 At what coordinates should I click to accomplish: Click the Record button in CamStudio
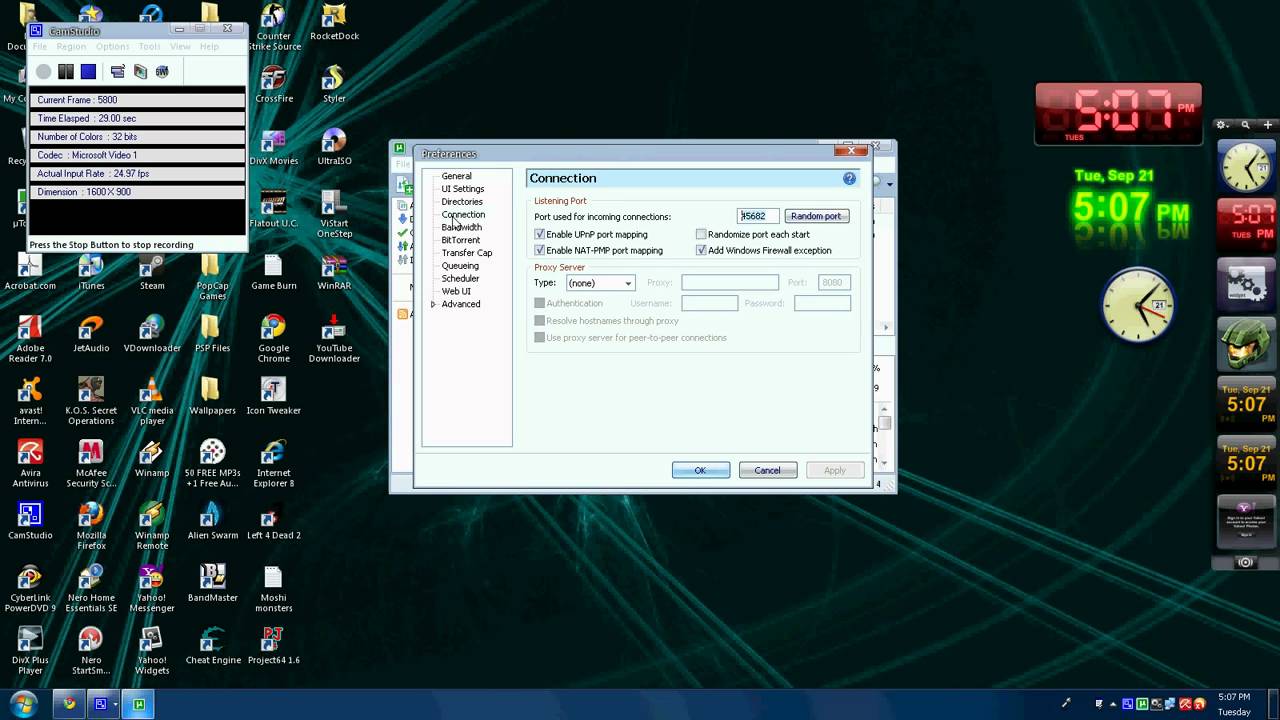[x=43, y=72]
